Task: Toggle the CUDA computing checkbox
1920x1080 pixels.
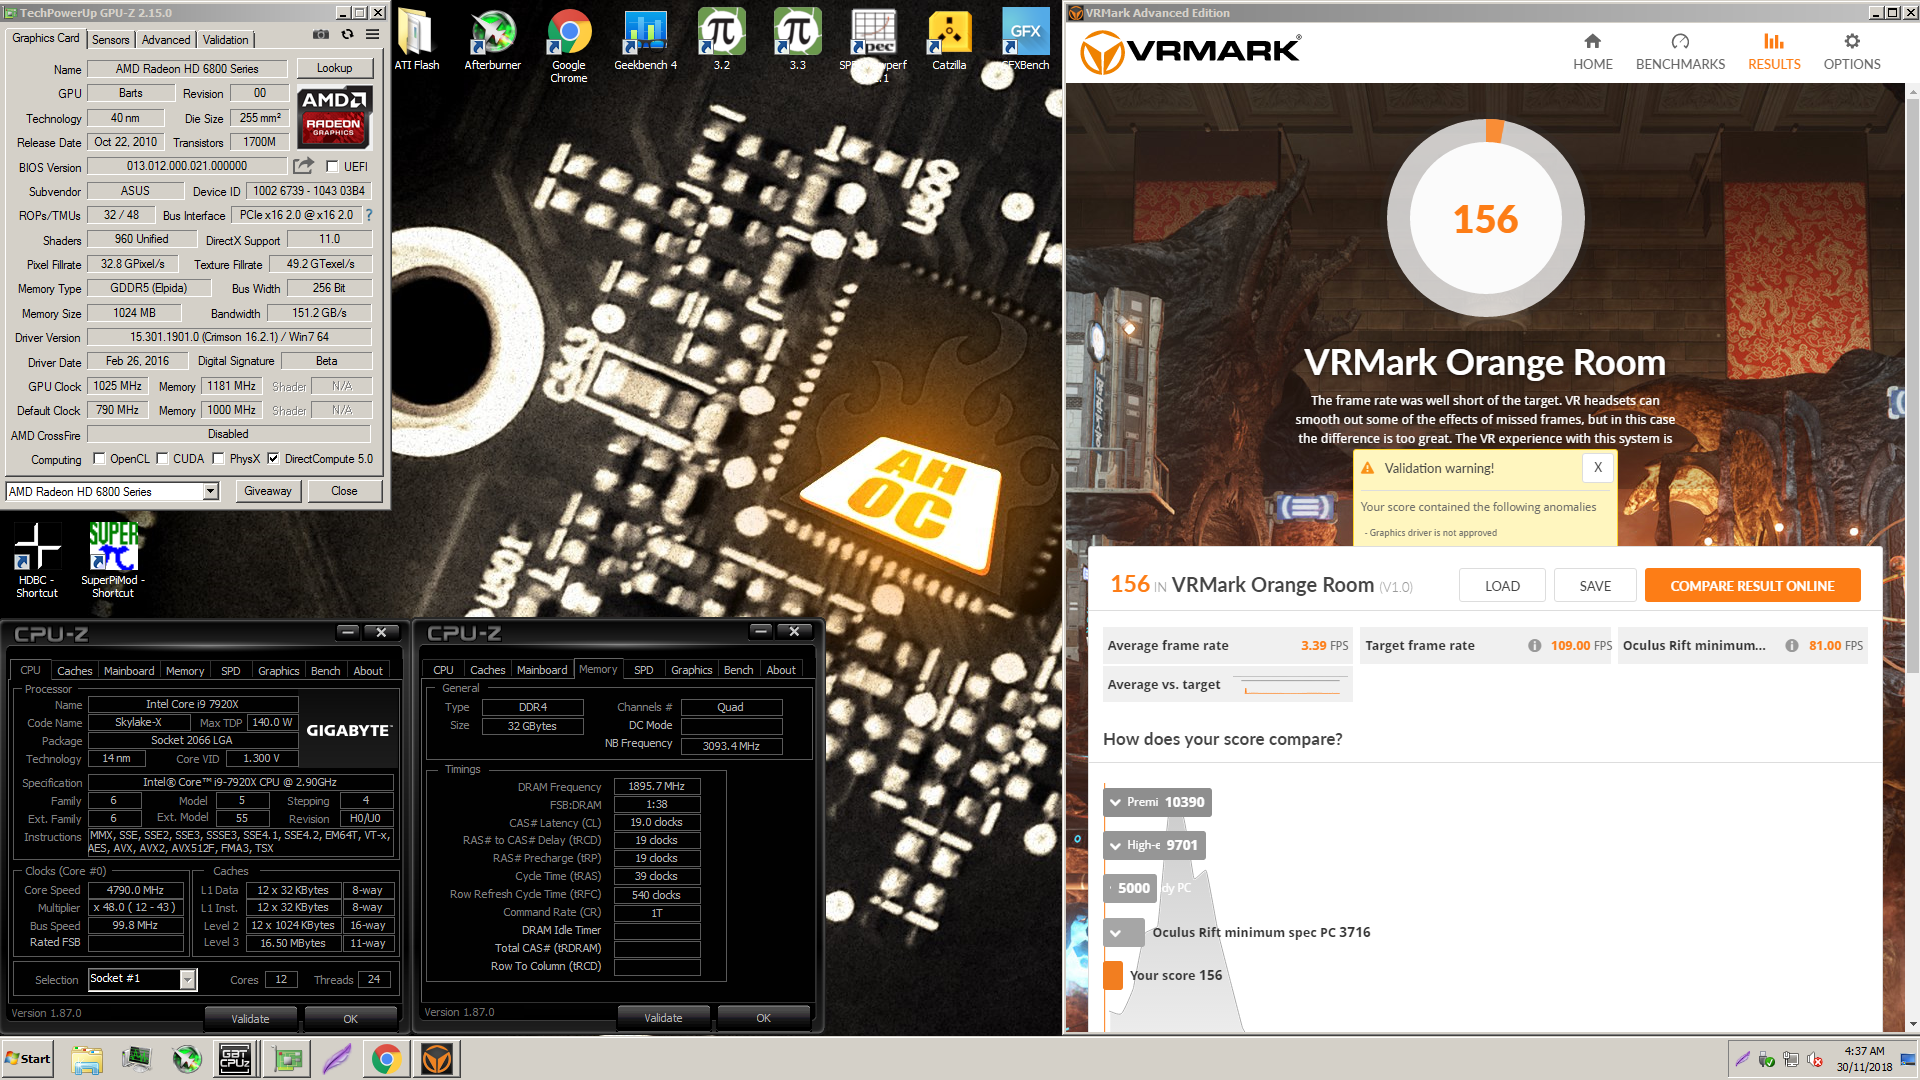Action: 162,459
